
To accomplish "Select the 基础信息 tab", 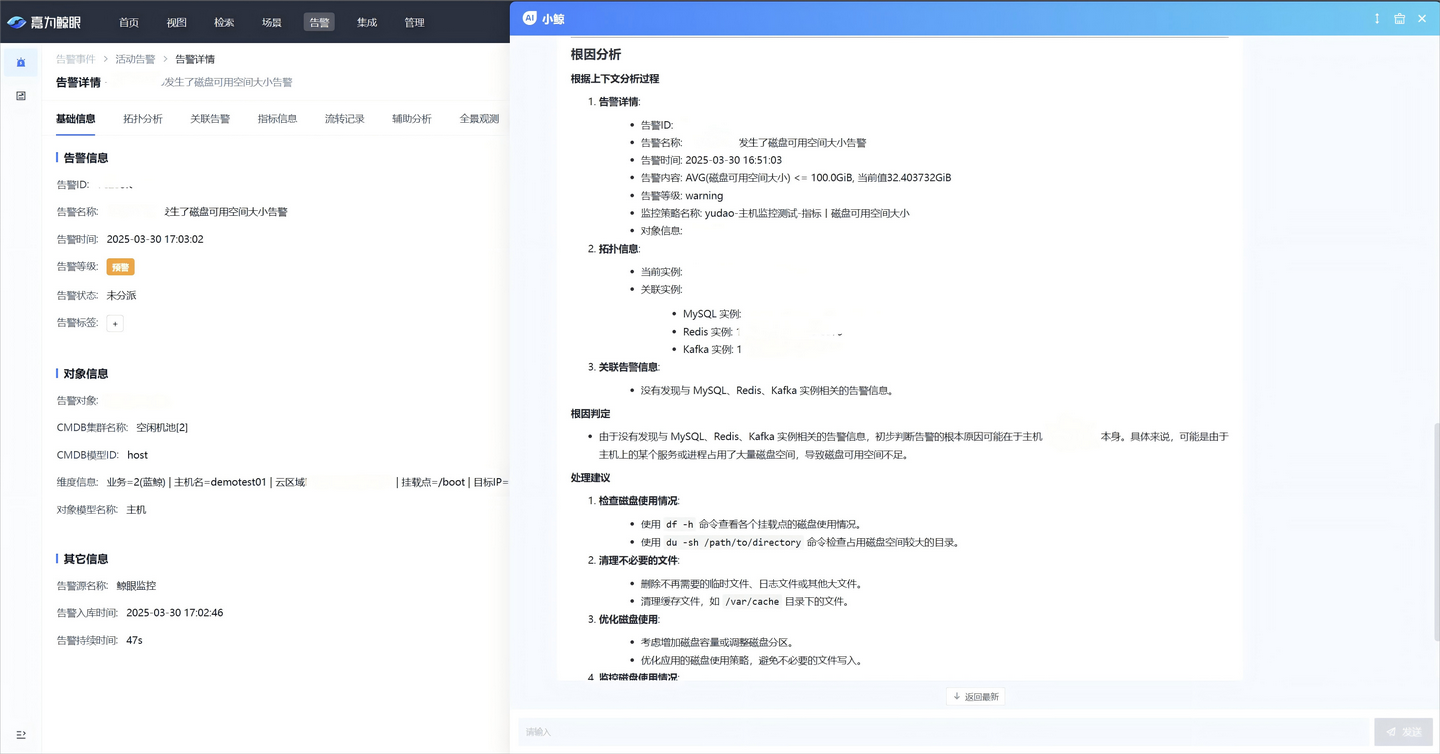I will [76, 119].
